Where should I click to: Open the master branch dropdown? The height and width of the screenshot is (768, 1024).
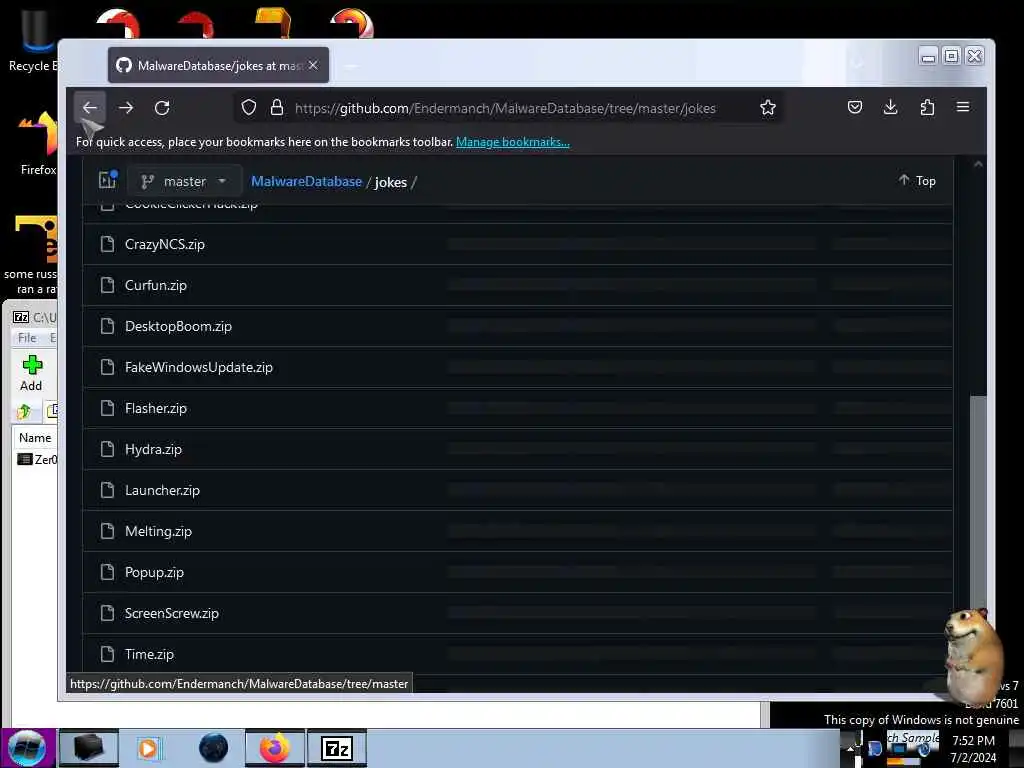(184, 182)
